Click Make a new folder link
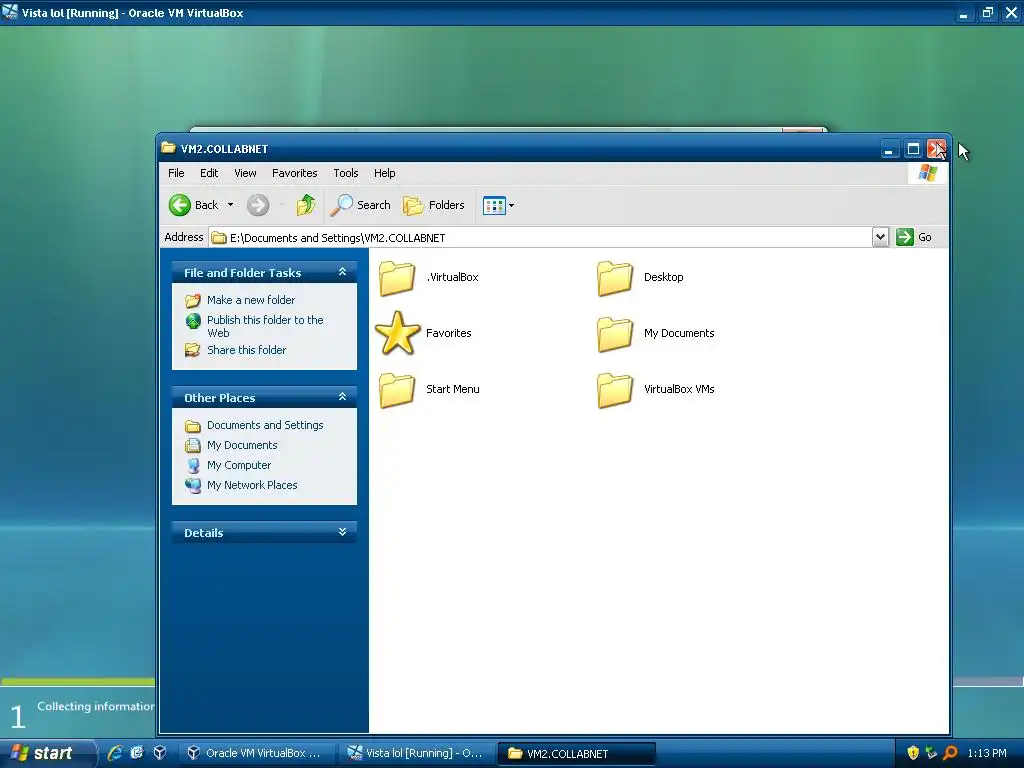This screenshot has height=768, width=1024. [251, 300]
